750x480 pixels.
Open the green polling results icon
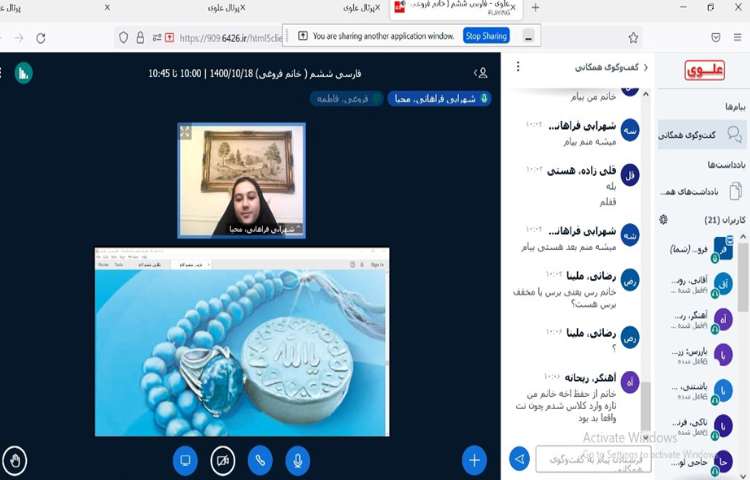click(x=23, y=73)
